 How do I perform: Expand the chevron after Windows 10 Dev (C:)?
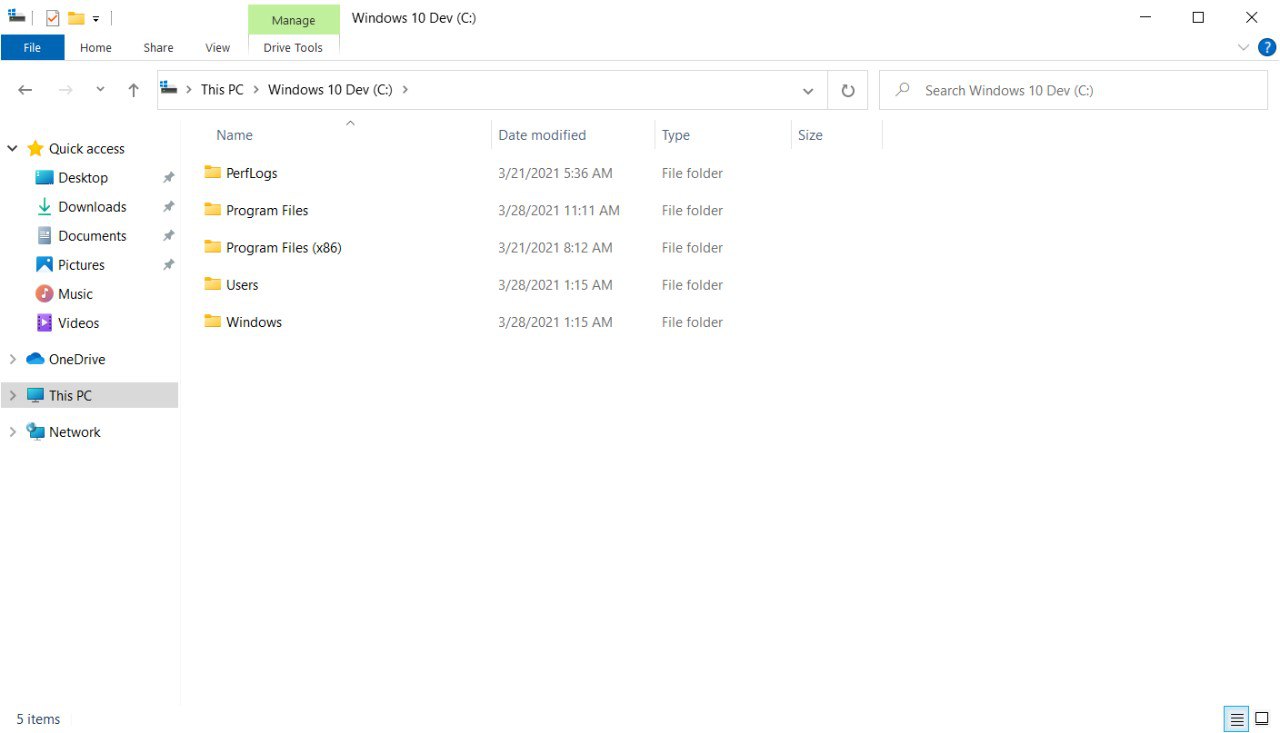(405, 89)
